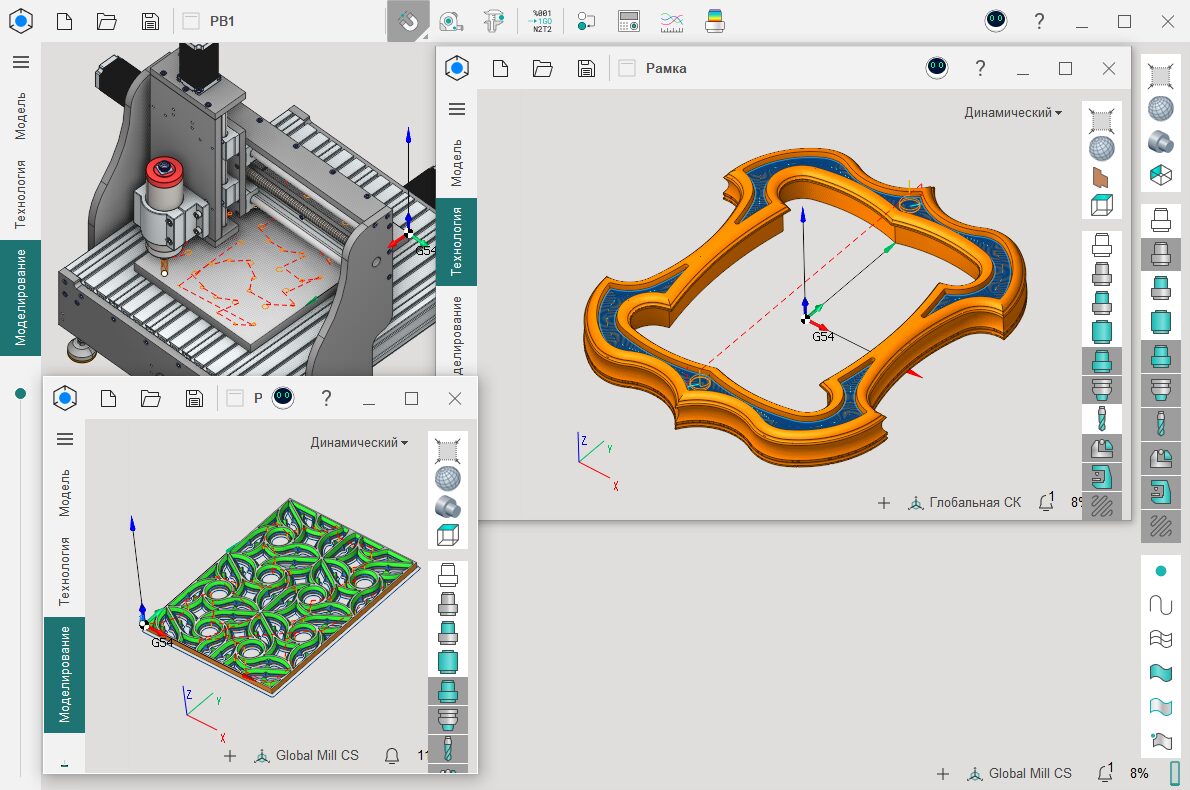Toggle milling tool visibility in Рамка window
Viewport: 1190px width, 790px height.
[x=1101, y=418]
